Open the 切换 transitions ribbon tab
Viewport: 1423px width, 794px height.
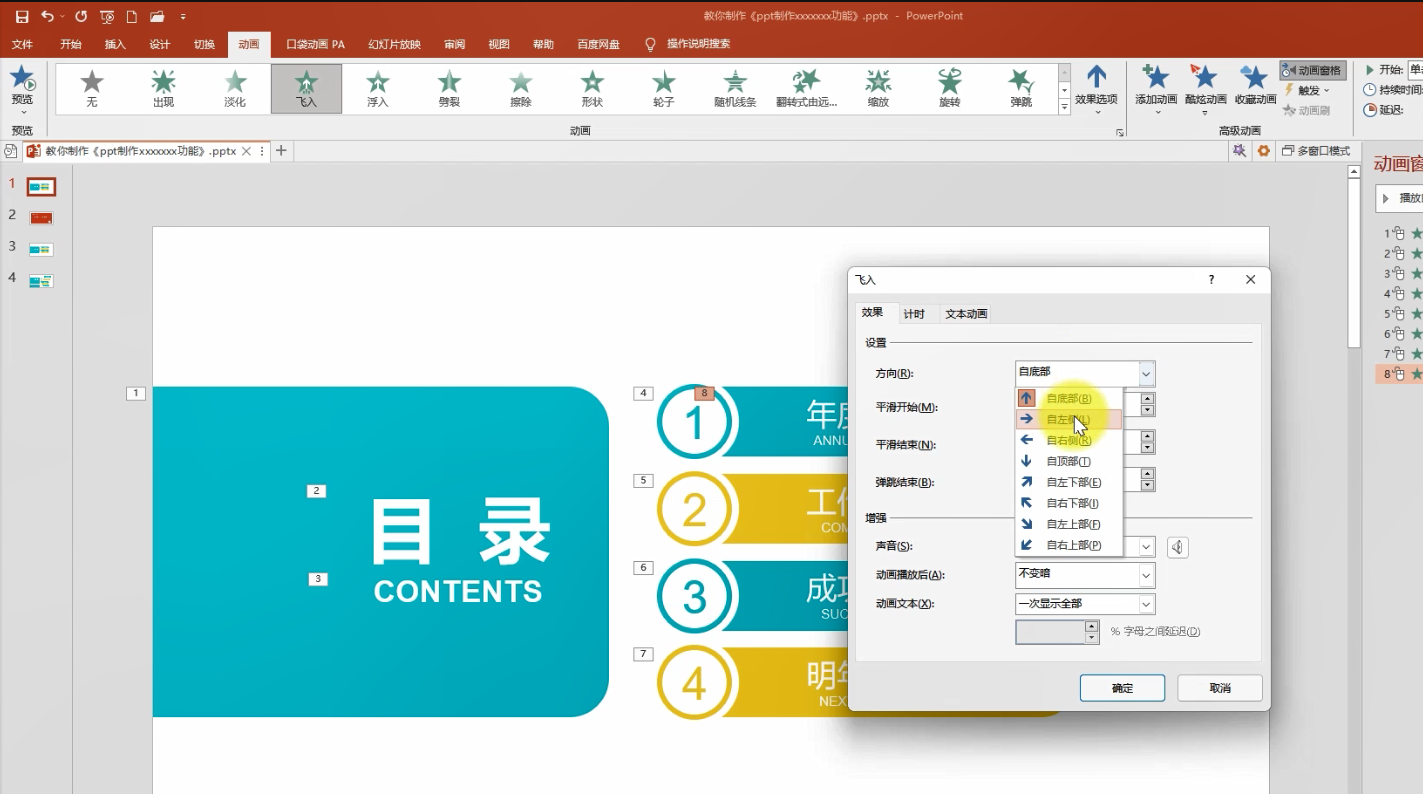click(204, 44)
